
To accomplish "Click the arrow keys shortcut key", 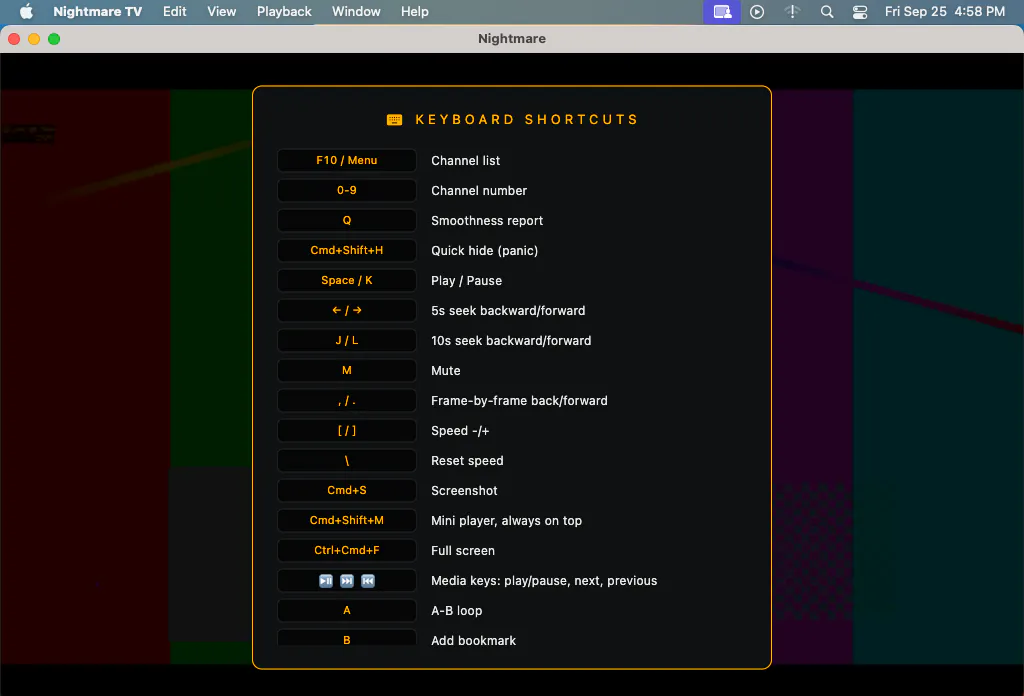I will coord(347,310).
